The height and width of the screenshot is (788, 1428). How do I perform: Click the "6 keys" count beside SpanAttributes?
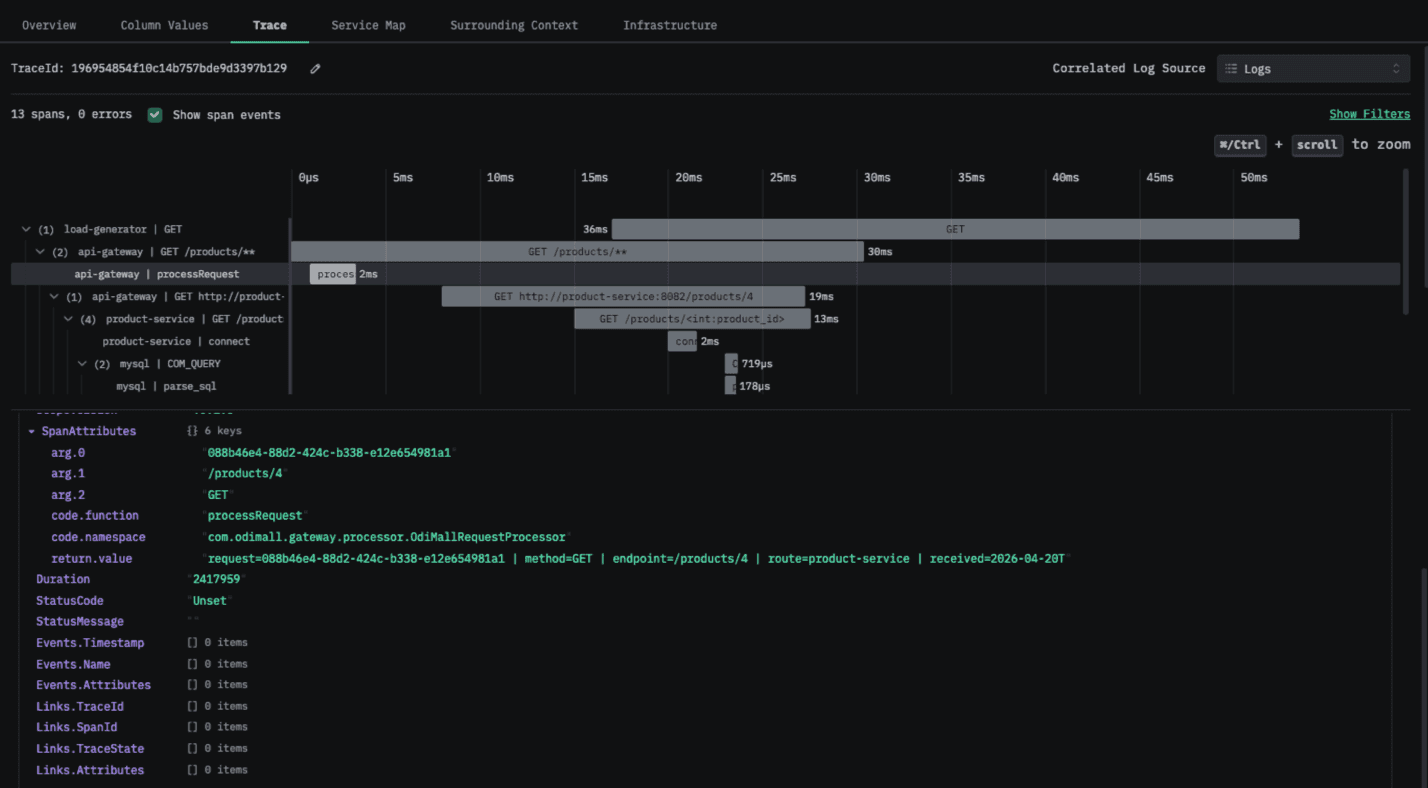pos(223,431)
